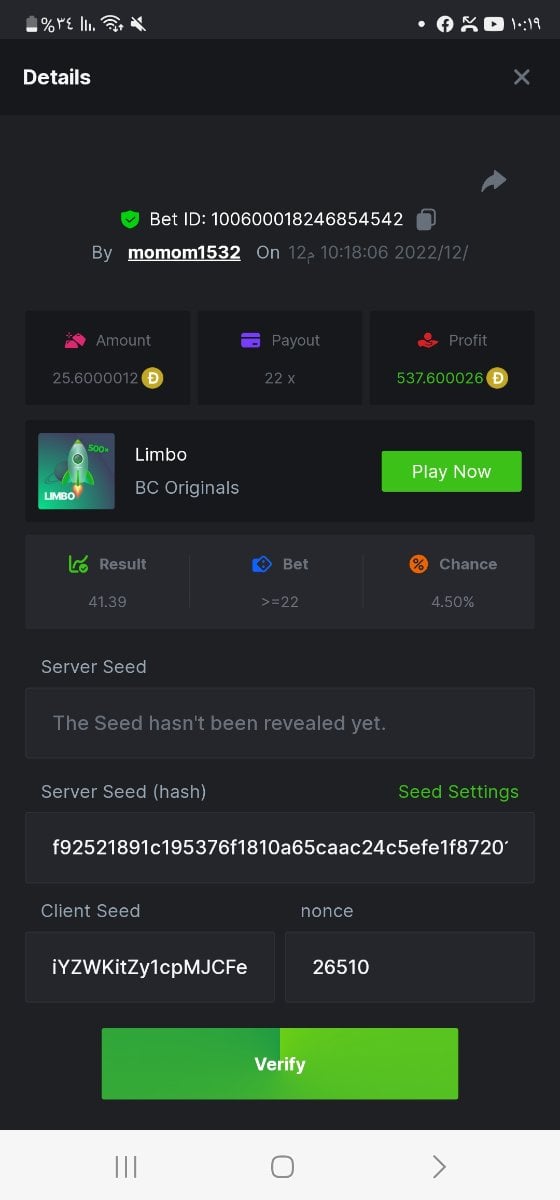
Task: Tap the orange Chance percent icon
Action: [419, 564]
